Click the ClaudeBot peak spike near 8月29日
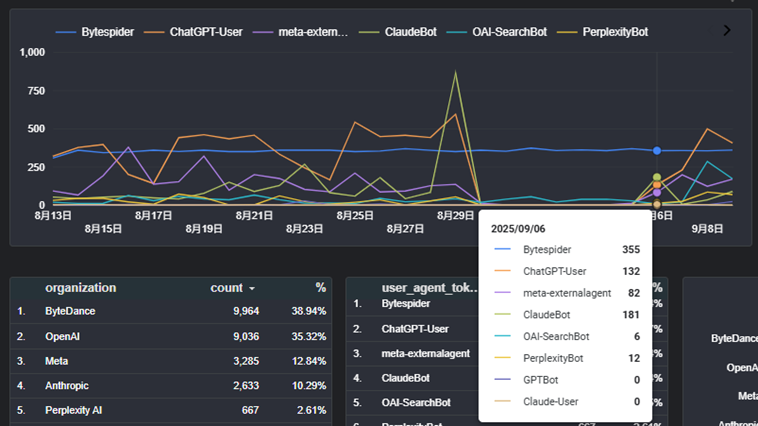This screenshot has width=758, height=426. [456, 73]
